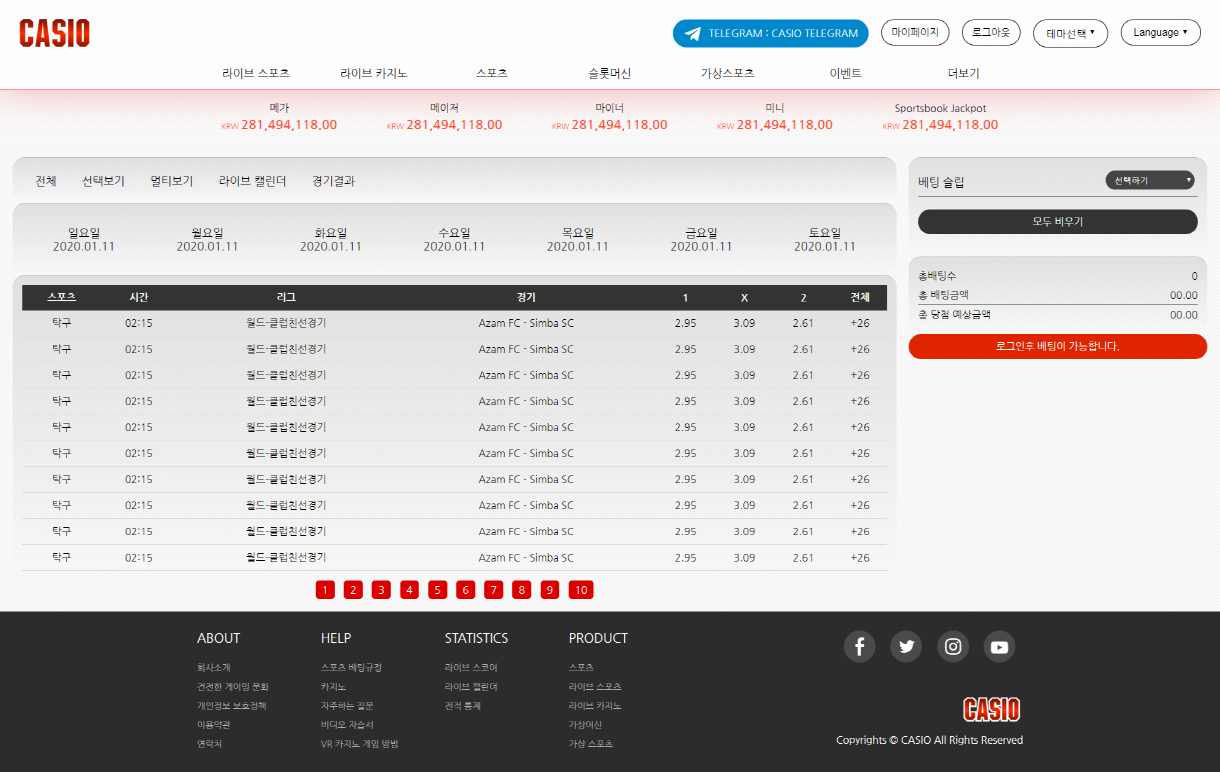Click the CASIO logo in footer

point(991,710)
